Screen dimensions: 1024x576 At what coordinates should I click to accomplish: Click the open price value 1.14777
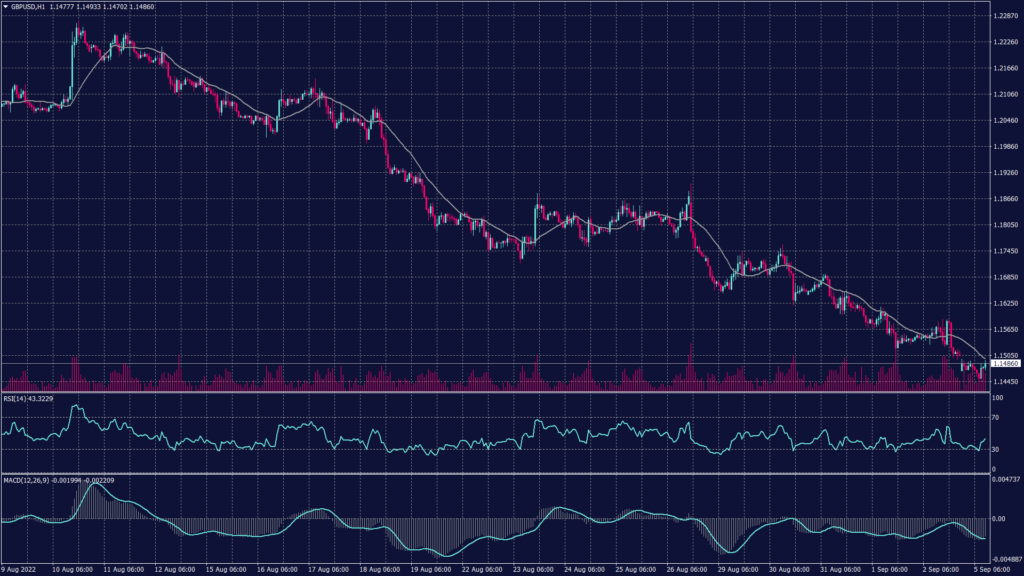[60, 6]
